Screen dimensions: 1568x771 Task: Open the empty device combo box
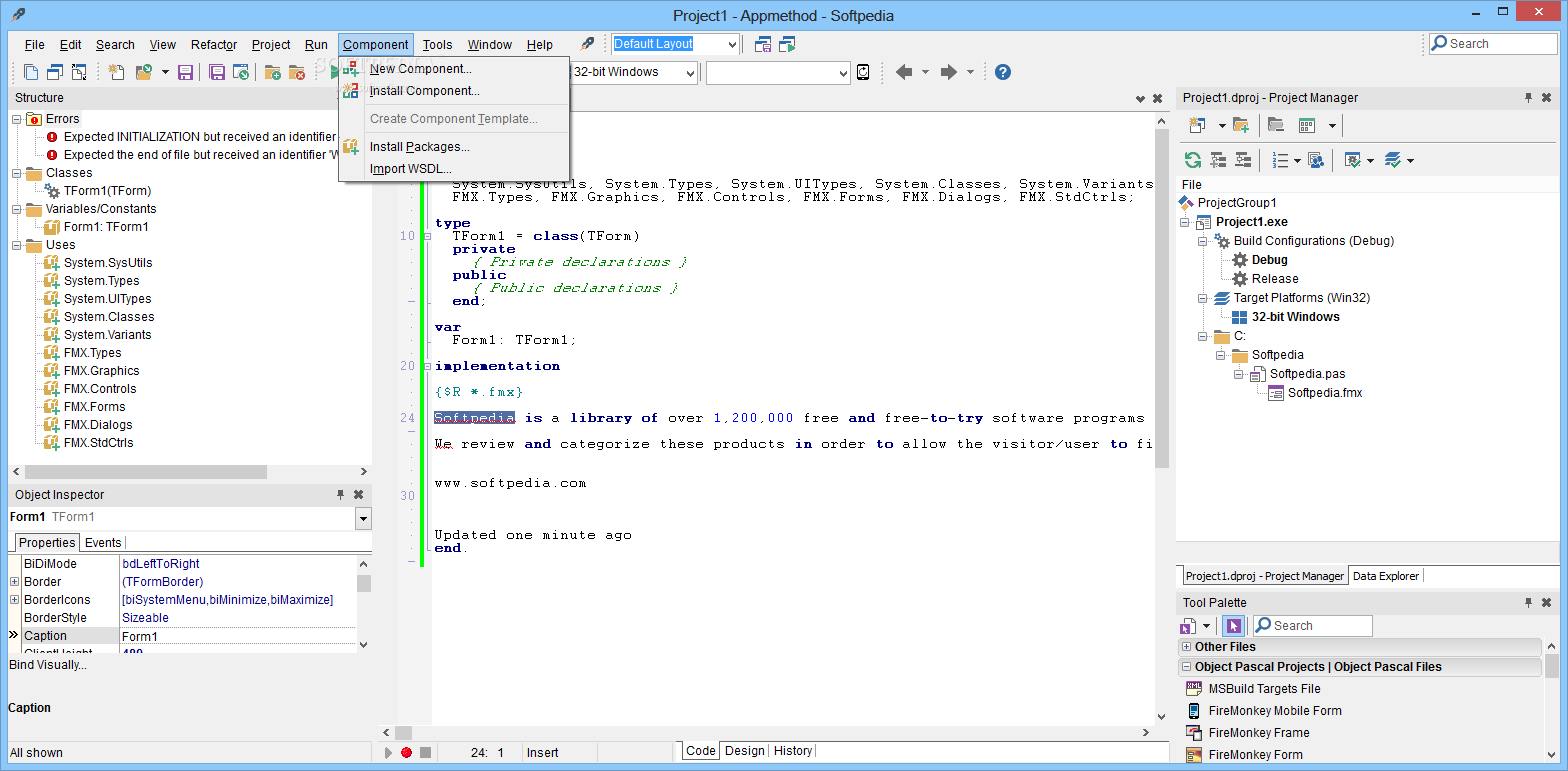tap(842, 72)
